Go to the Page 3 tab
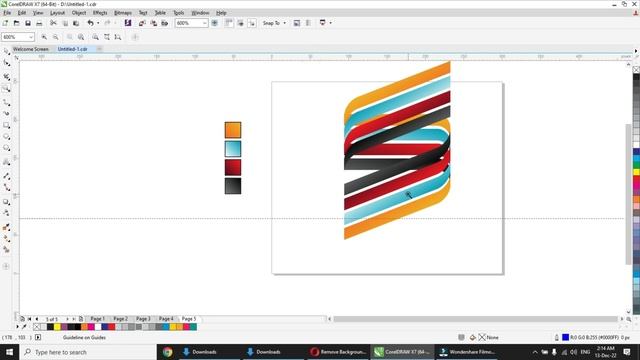The image size is (640, 360). (143, 318)
